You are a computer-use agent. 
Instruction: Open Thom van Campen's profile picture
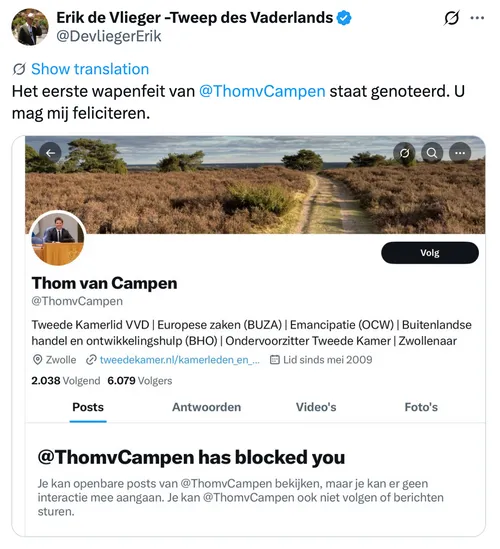coord(58,238)
